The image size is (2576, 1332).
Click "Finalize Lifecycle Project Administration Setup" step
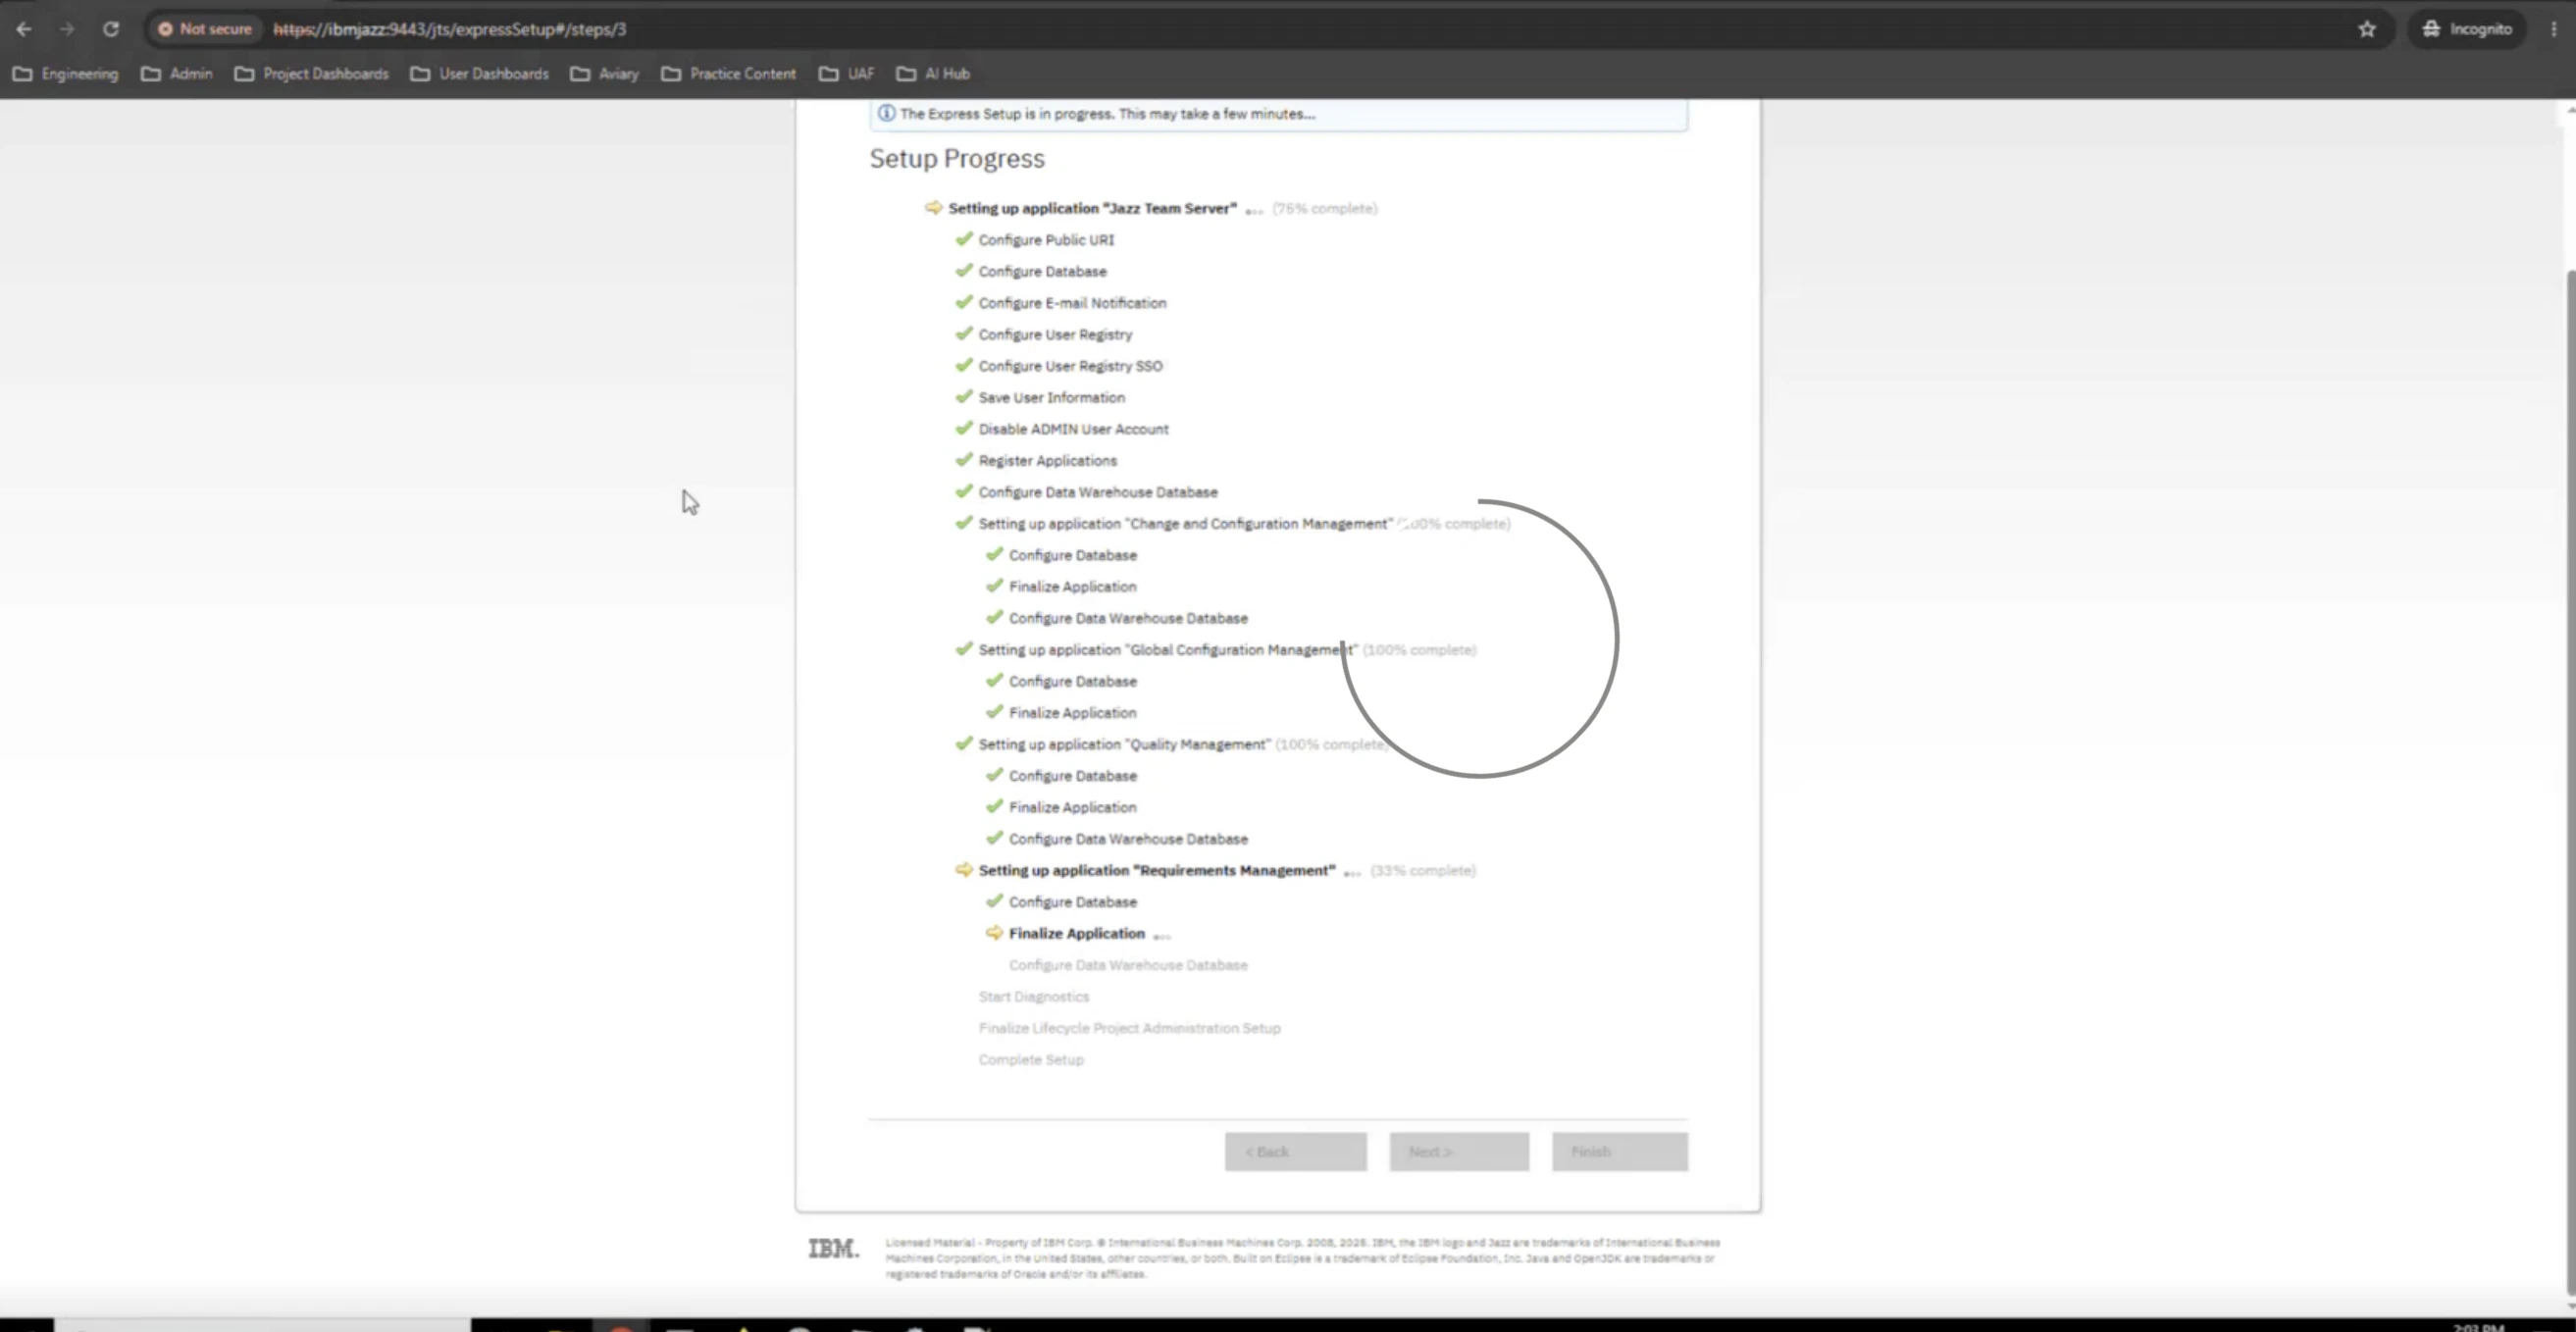point(1129,1028)
